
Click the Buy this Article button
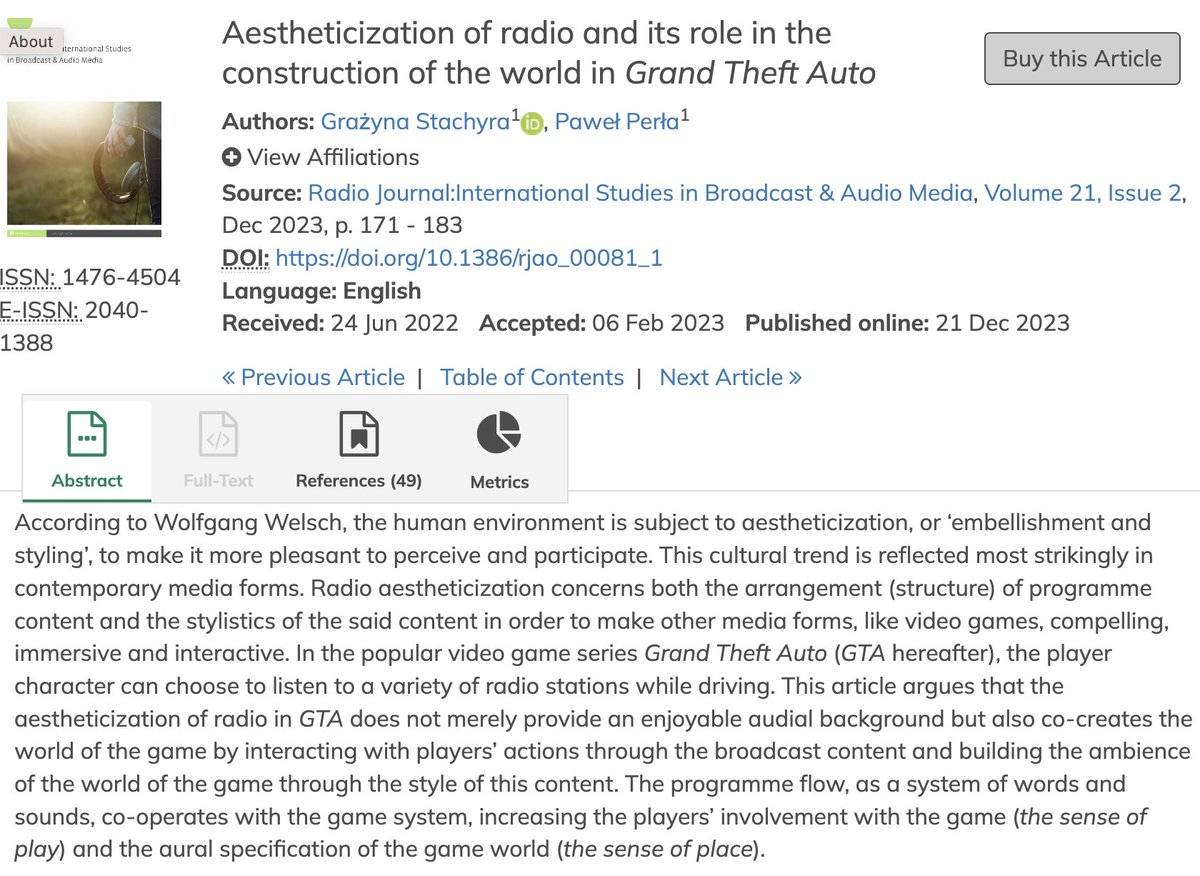click(x=1083, y=58)
